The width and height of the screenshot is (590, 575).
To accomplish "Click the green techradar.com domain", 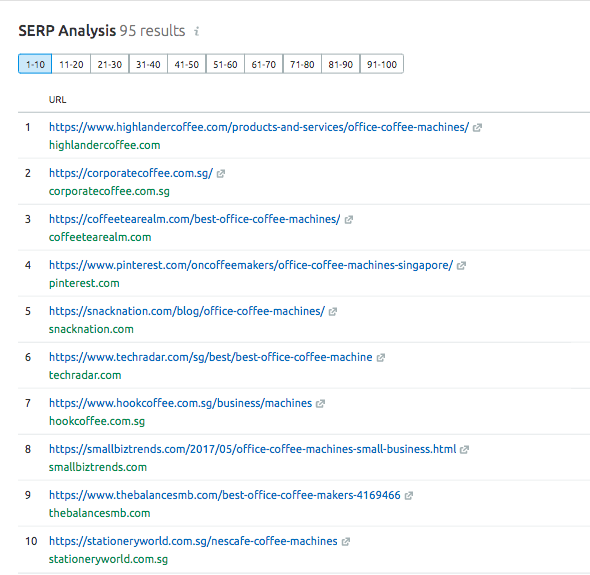I will coord(85,375).
